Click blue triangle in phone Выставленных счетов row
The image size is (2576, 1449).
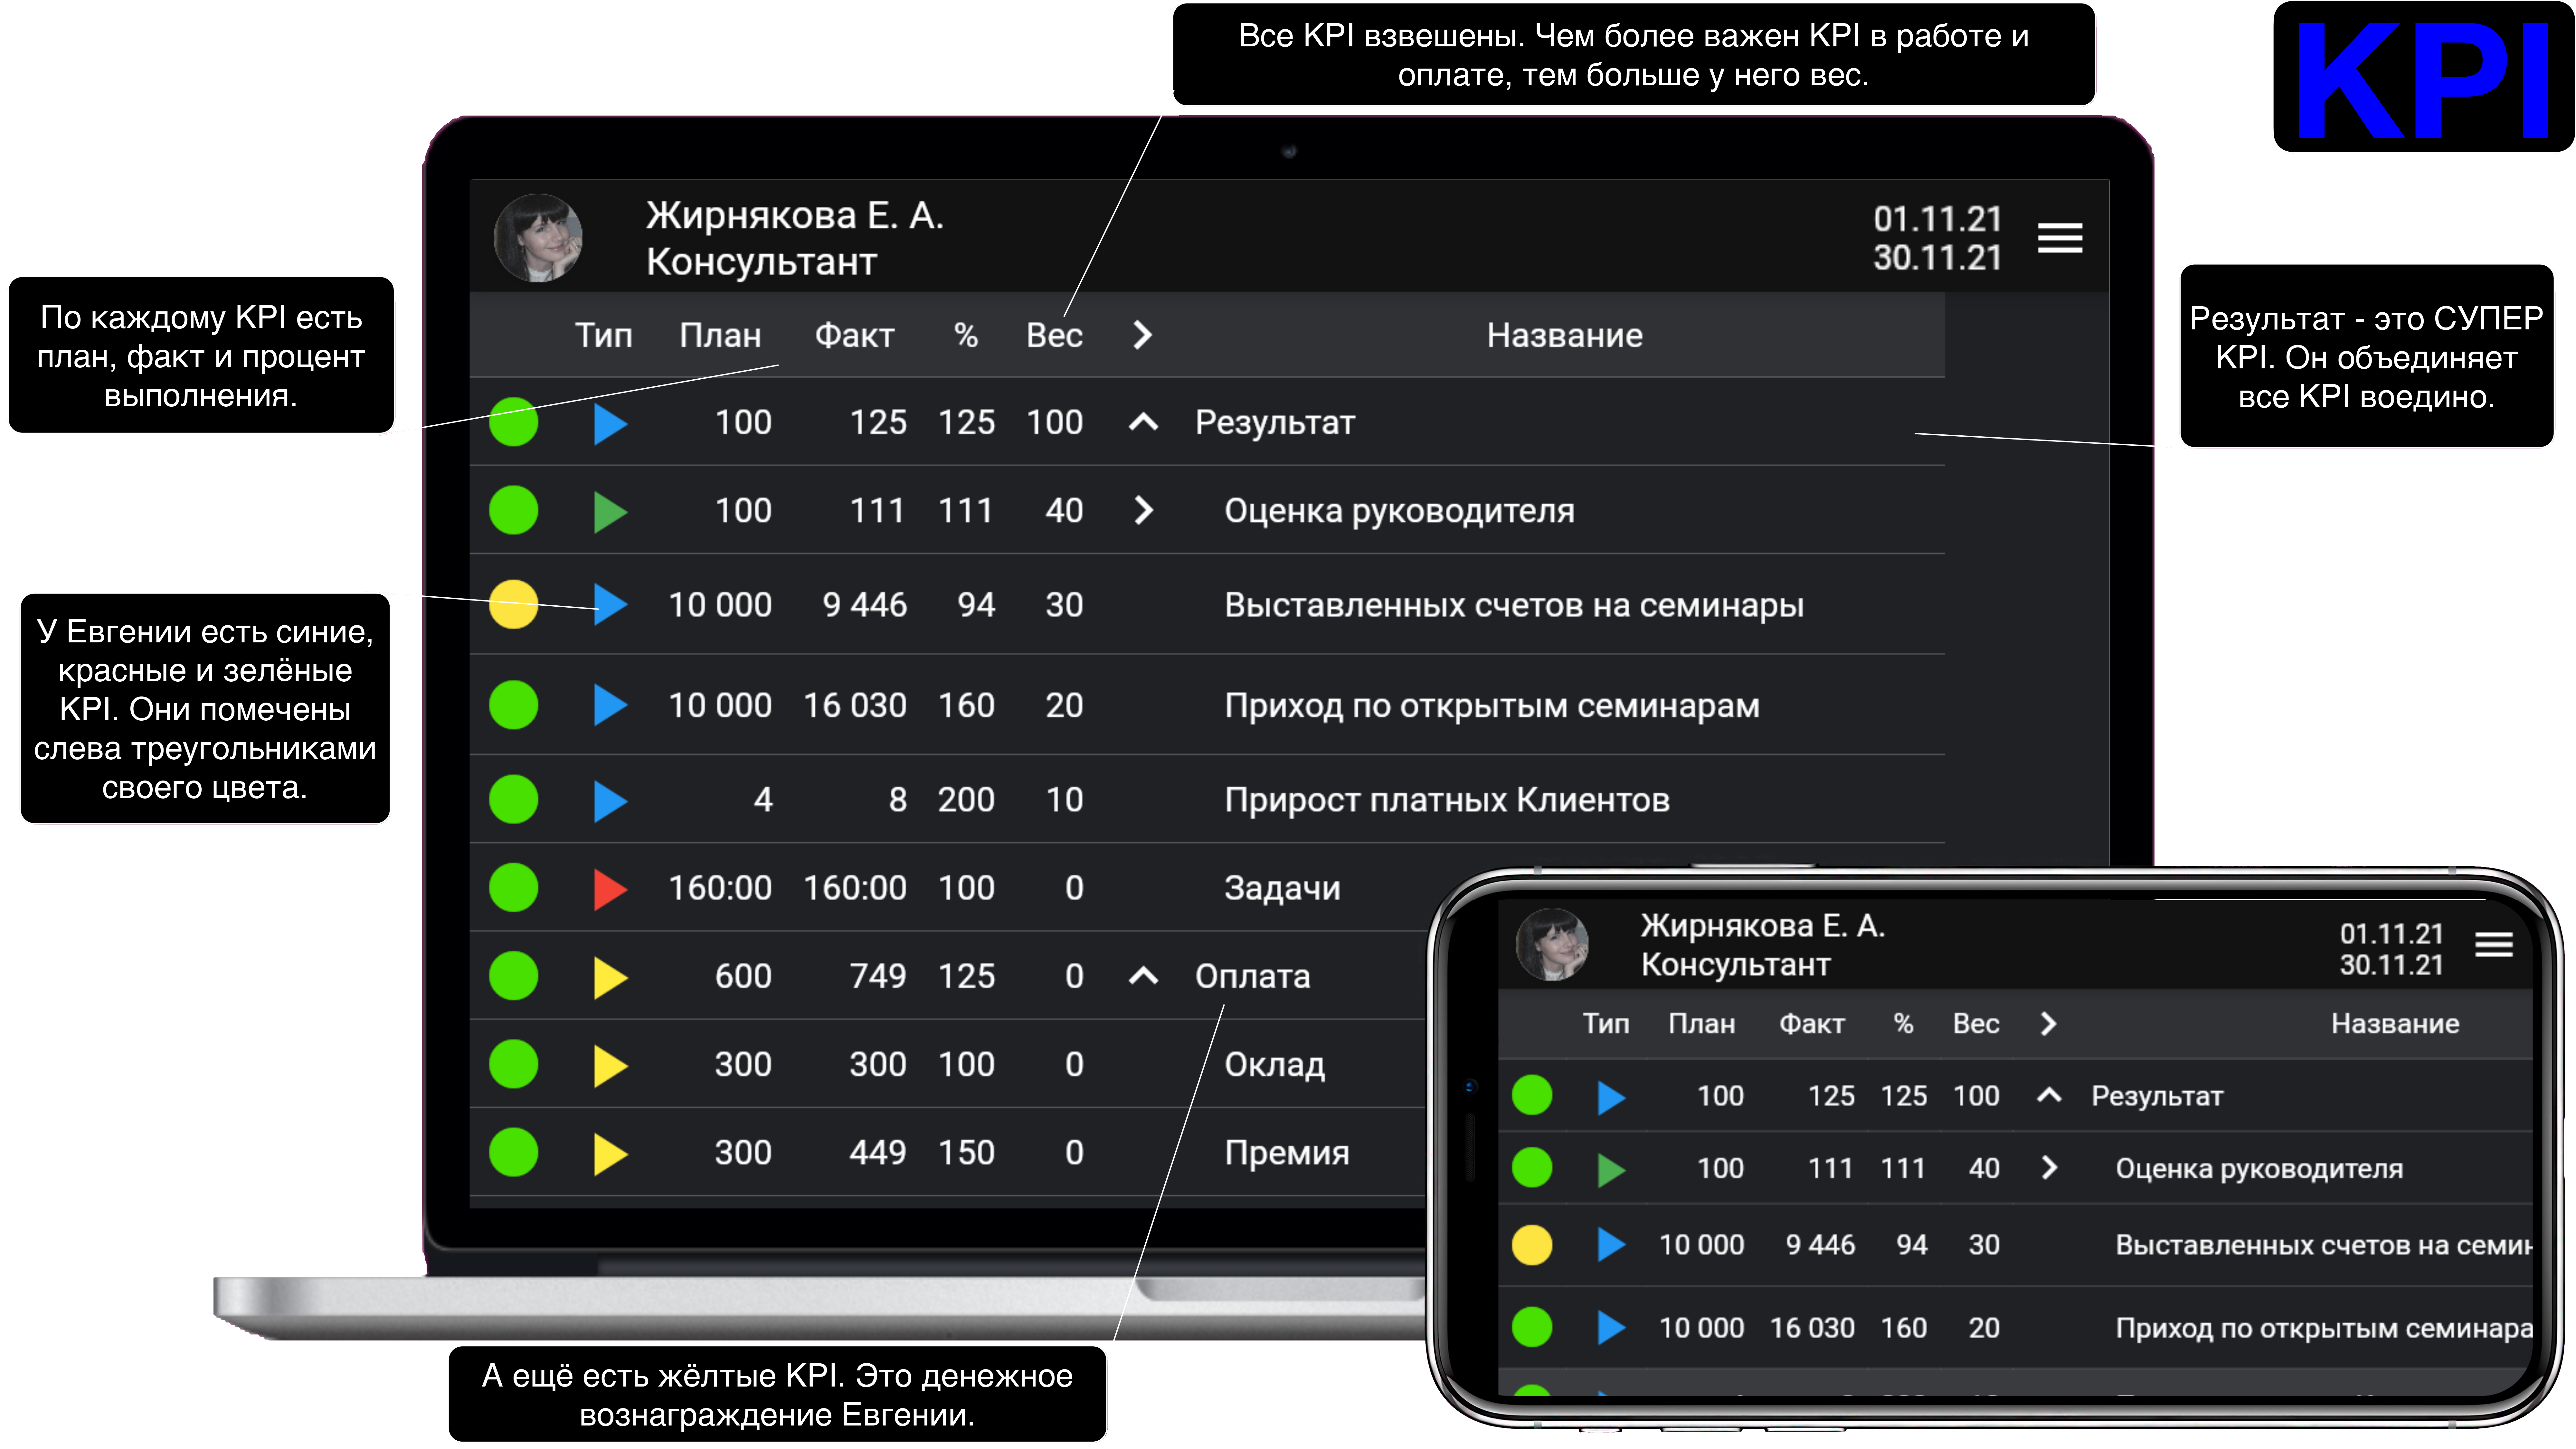coord(1611,1245)
